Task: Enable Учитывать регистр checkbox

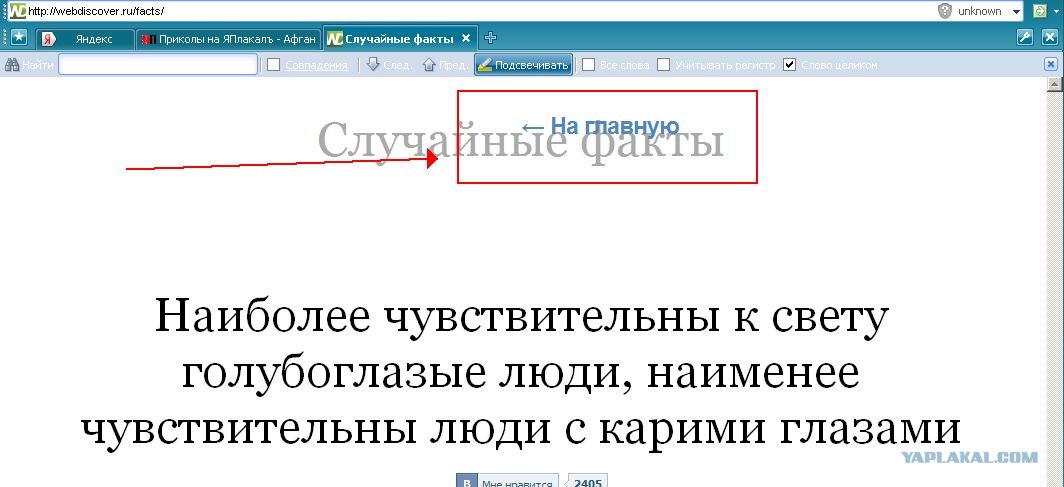Action: 664,65
